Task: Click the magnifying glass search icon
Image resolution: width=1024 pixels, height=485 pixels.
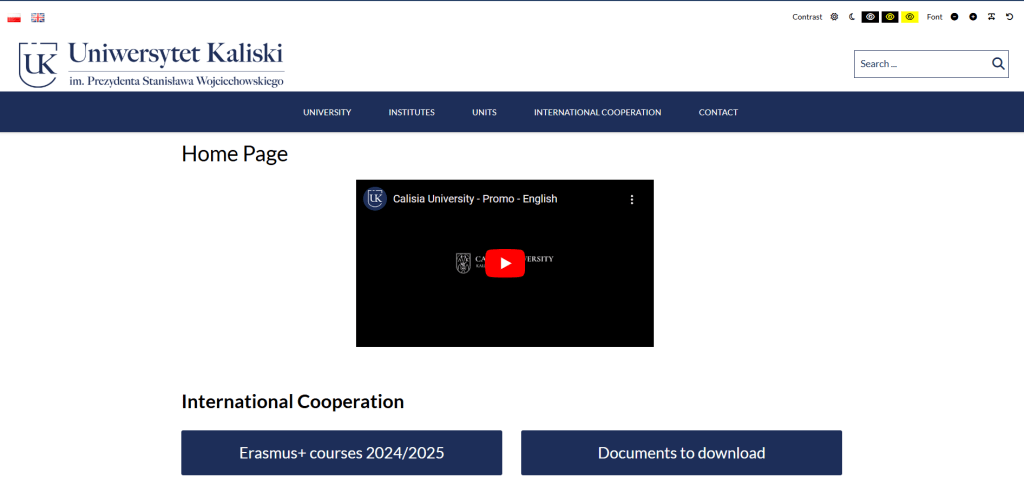Action: pyautogui.click(x=997, y=64)
